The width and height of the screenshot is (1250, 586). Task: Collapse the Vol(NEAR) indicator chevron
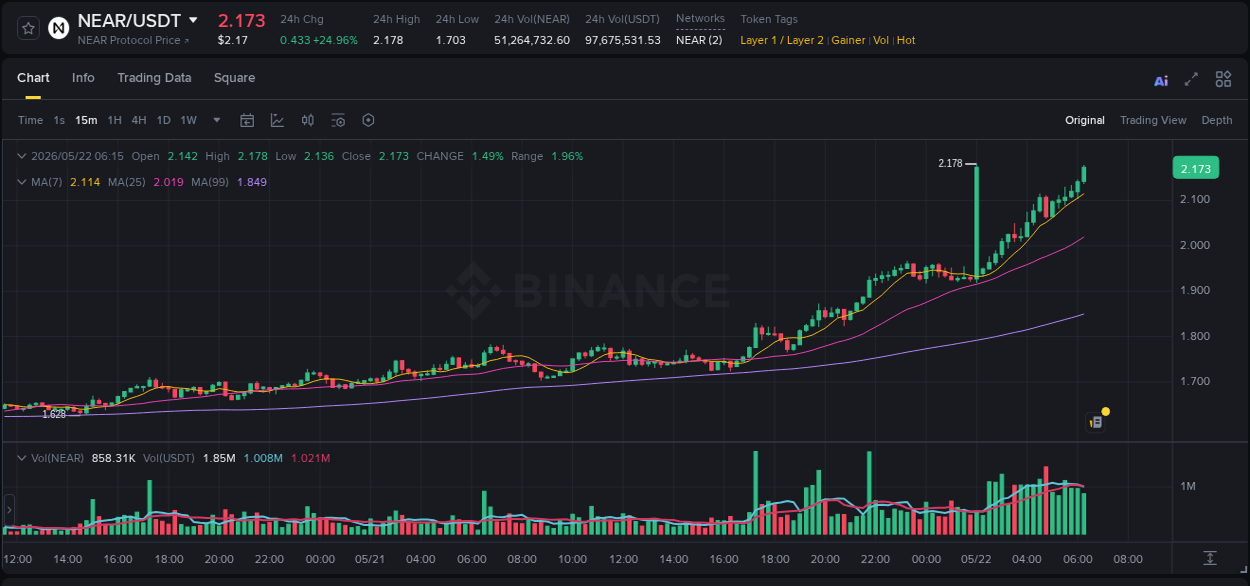point(22,458)
